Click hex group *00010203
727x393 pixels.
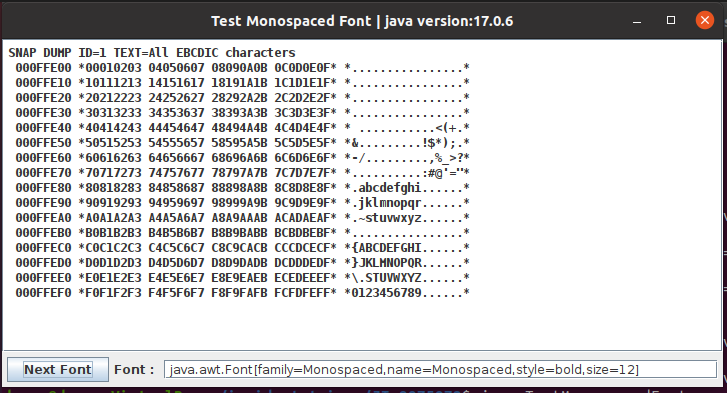[x=110, y=68]
